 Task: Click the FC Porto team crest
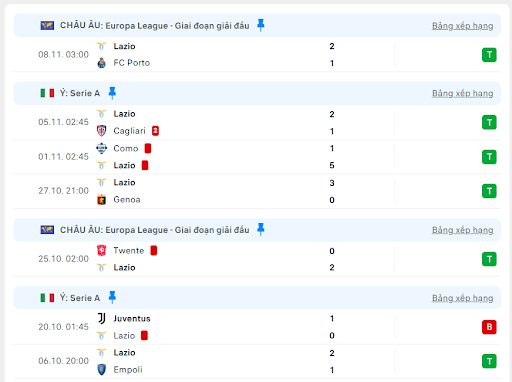click(x=102, y=63)
